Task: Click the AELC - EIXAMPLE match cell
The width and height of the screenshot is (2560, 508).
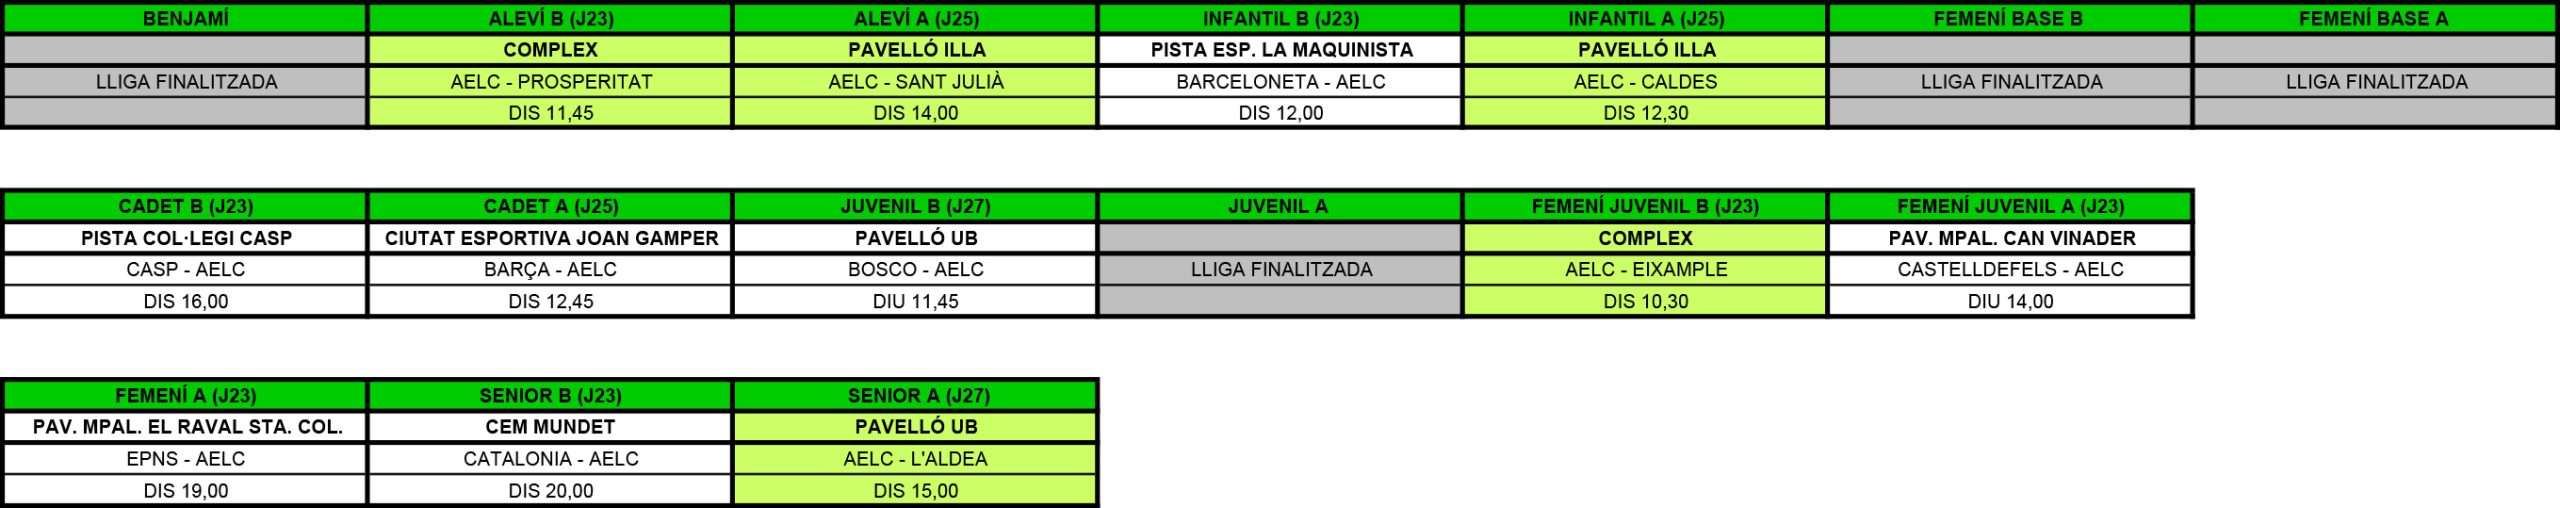Action: point(1645,269)
